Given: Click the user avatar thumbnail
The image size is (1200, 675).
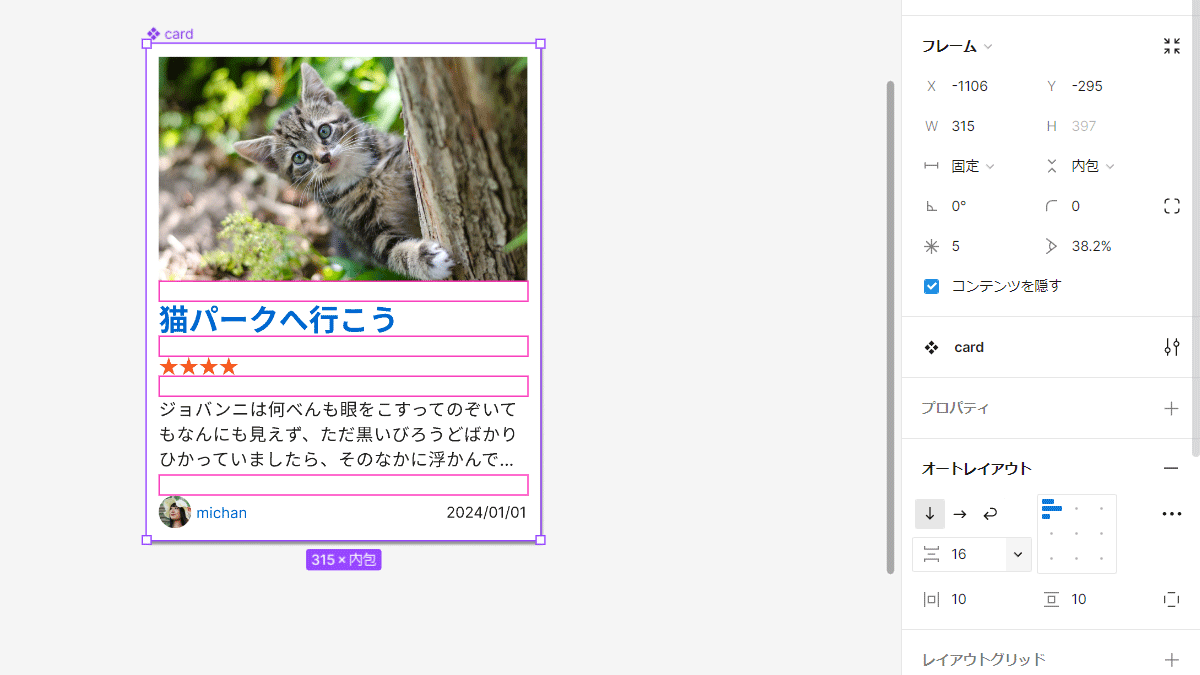Looking at the screenshot, I should click(175, 512).
